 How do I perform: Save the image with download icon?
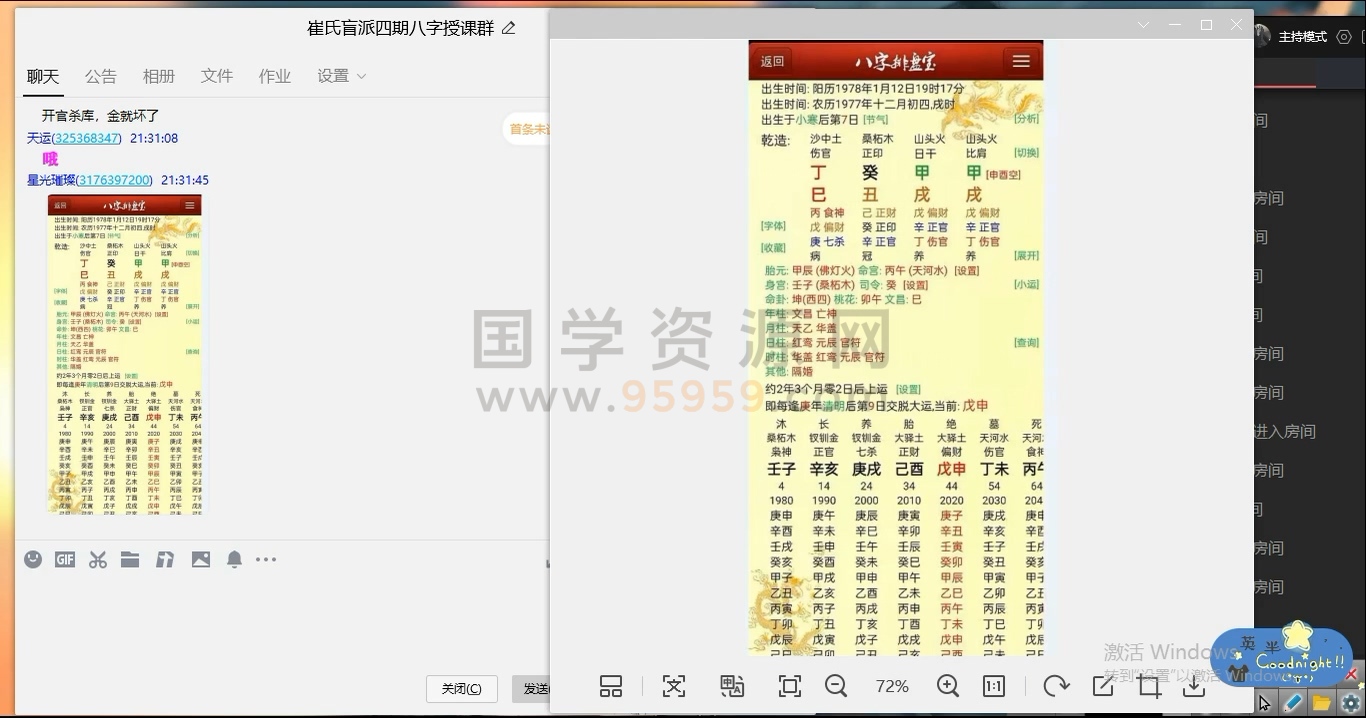(x=1194, y=686)
